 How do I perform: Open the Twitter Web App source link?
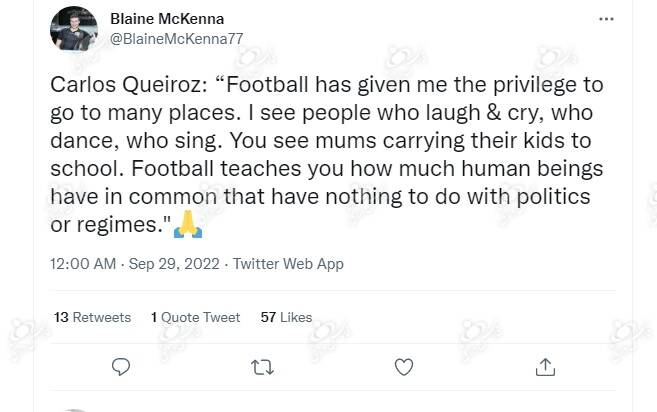coord(288,264)
